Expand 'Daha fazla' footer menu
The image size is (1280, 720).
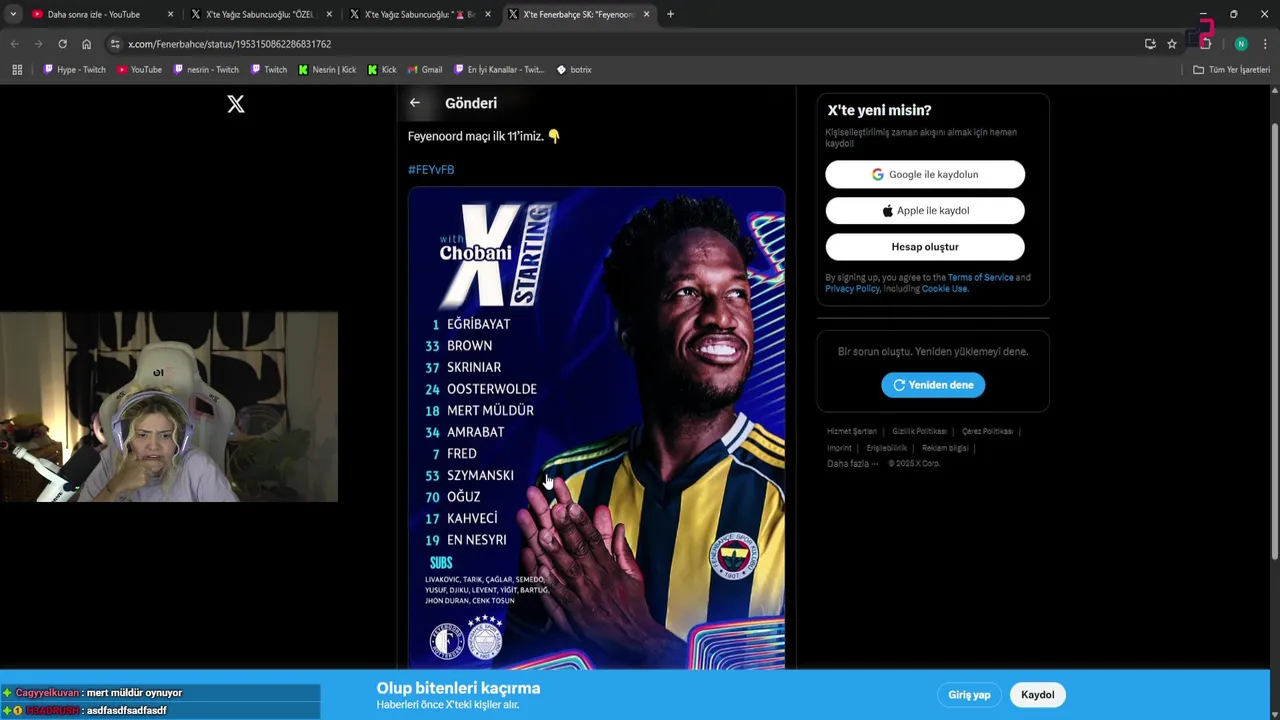pyautogui.click(x=853, y=464)
